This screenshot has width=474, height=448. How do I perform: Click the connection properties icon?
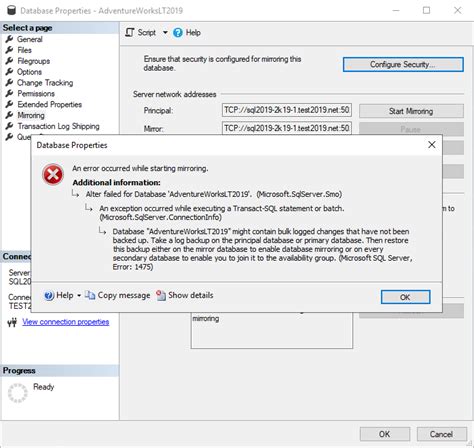tap(12, 322)
